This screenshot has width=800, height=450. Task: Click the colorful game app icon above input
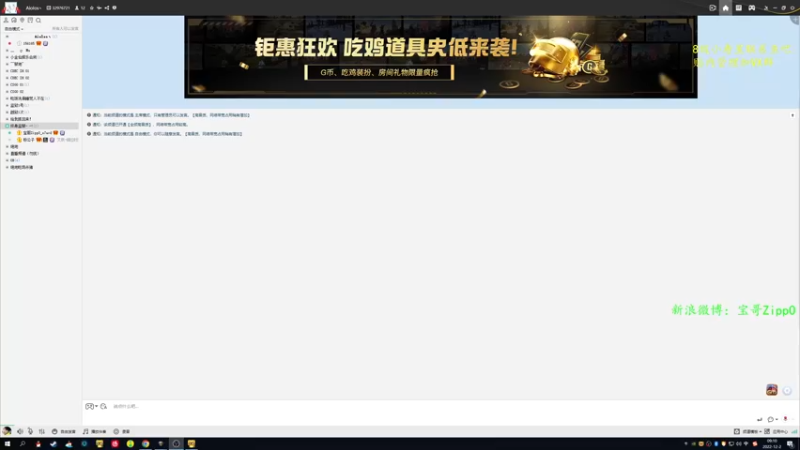pyautogui.click(x=771, y=390)
